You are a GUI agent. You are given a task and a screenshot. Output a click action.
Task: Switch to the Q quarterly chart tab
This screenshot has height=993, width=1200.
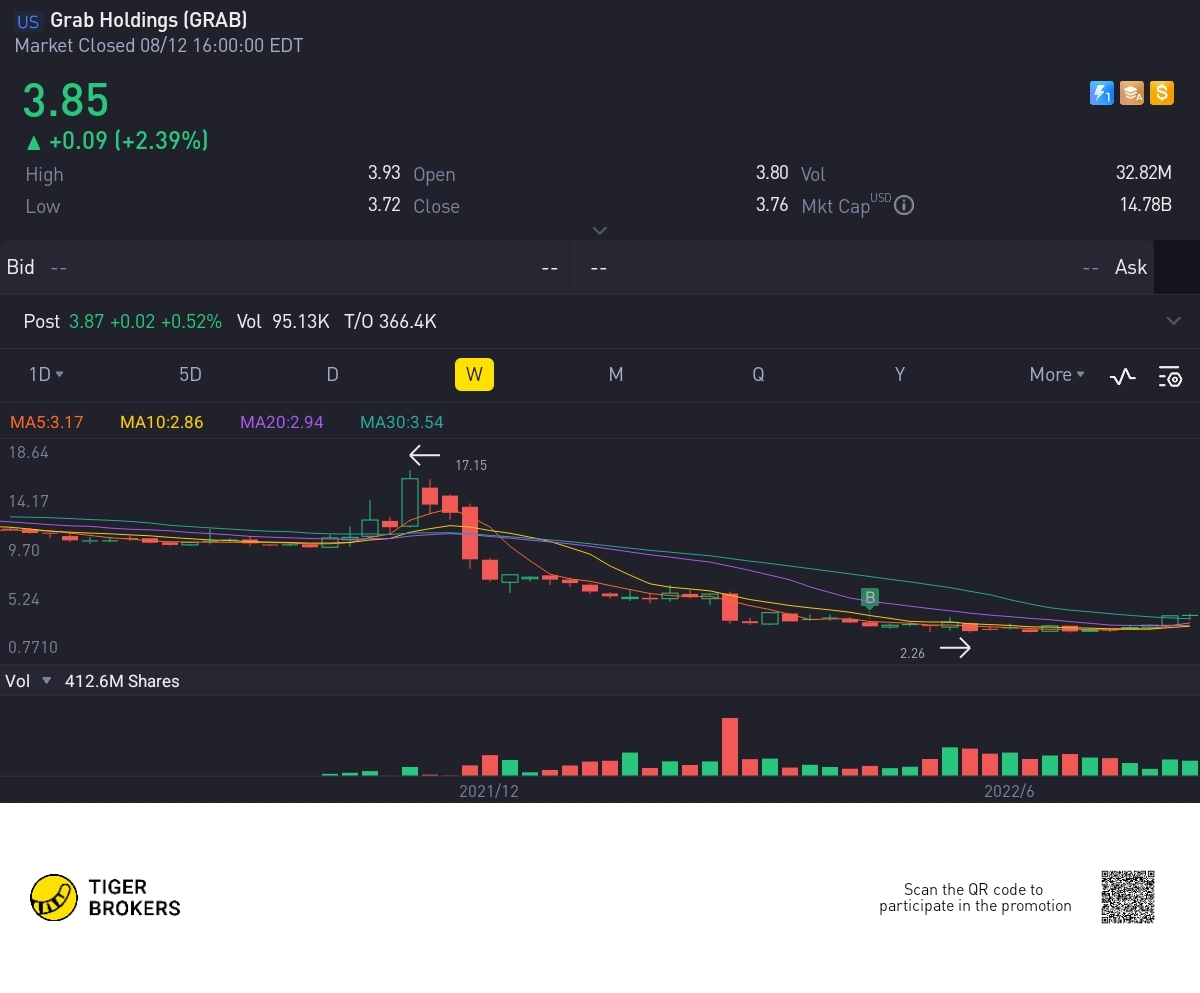(758, 374)
